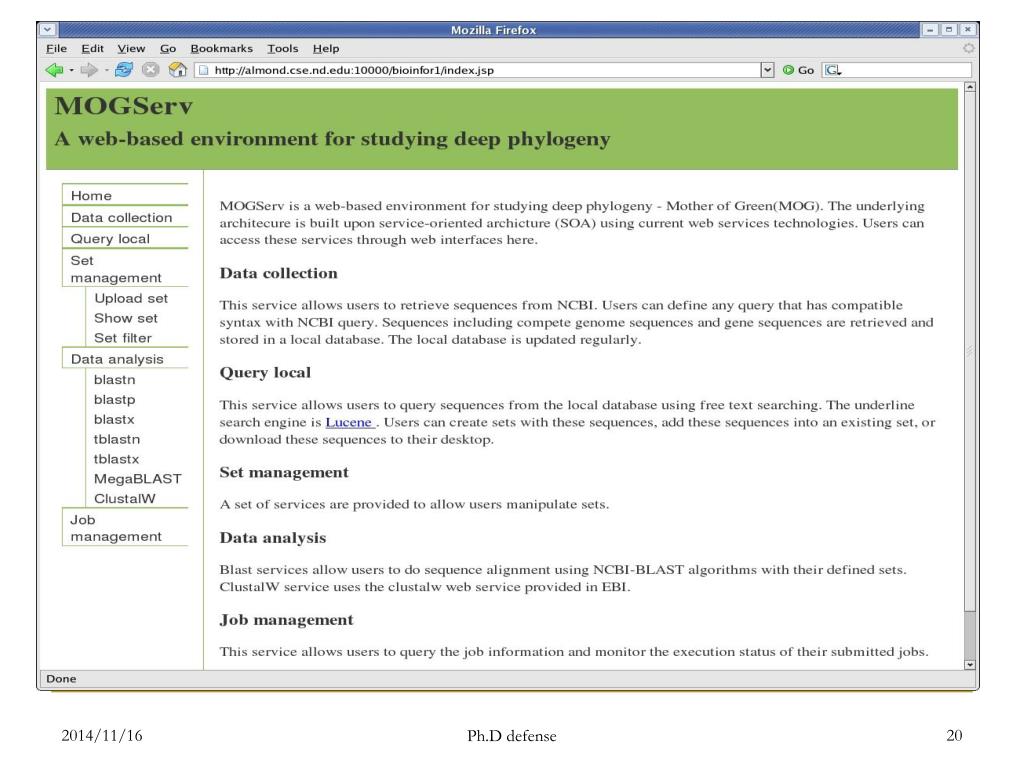Viewport: 1024px width, 768px height.
Task: Click the MOGServ header title
Action: click(123, 106)
